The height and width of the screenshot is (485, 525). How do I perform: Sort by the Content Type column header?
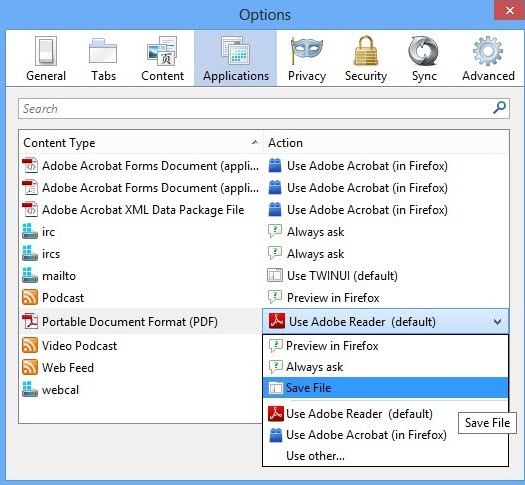tap(141, 143)
